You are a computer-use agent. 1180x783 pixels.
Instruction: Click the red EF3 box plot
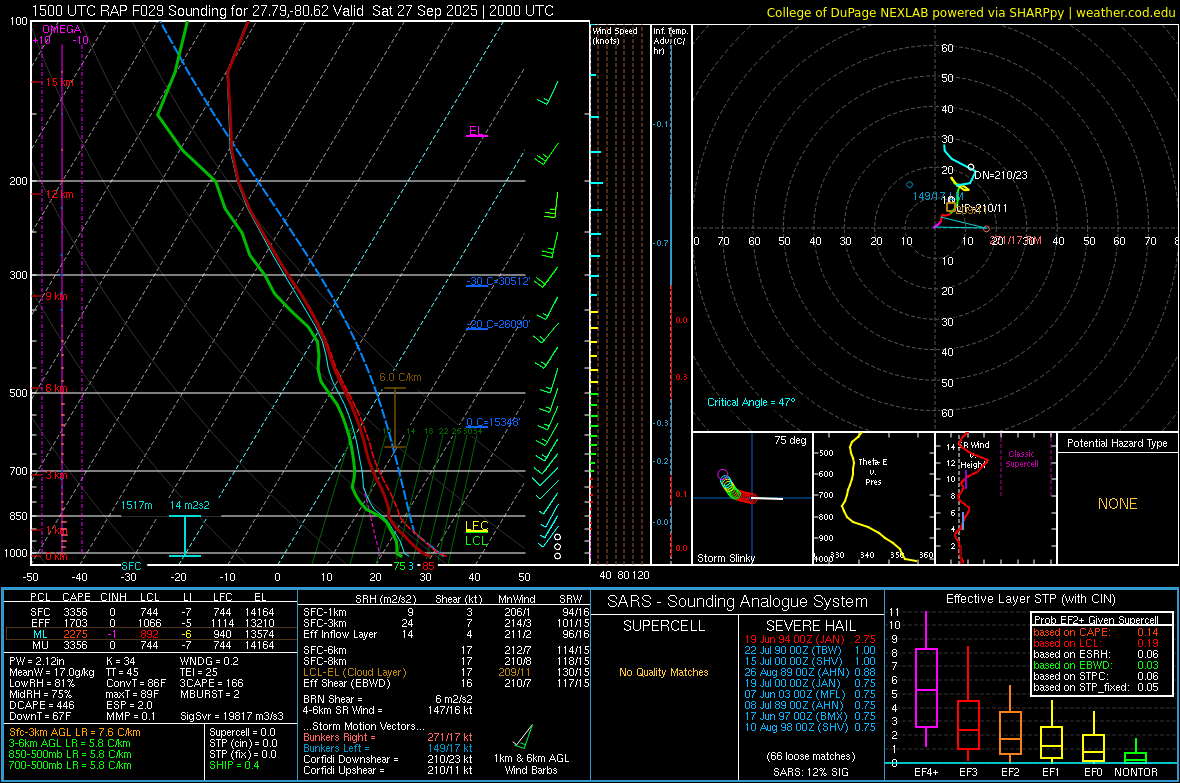(x=968, y=704)
